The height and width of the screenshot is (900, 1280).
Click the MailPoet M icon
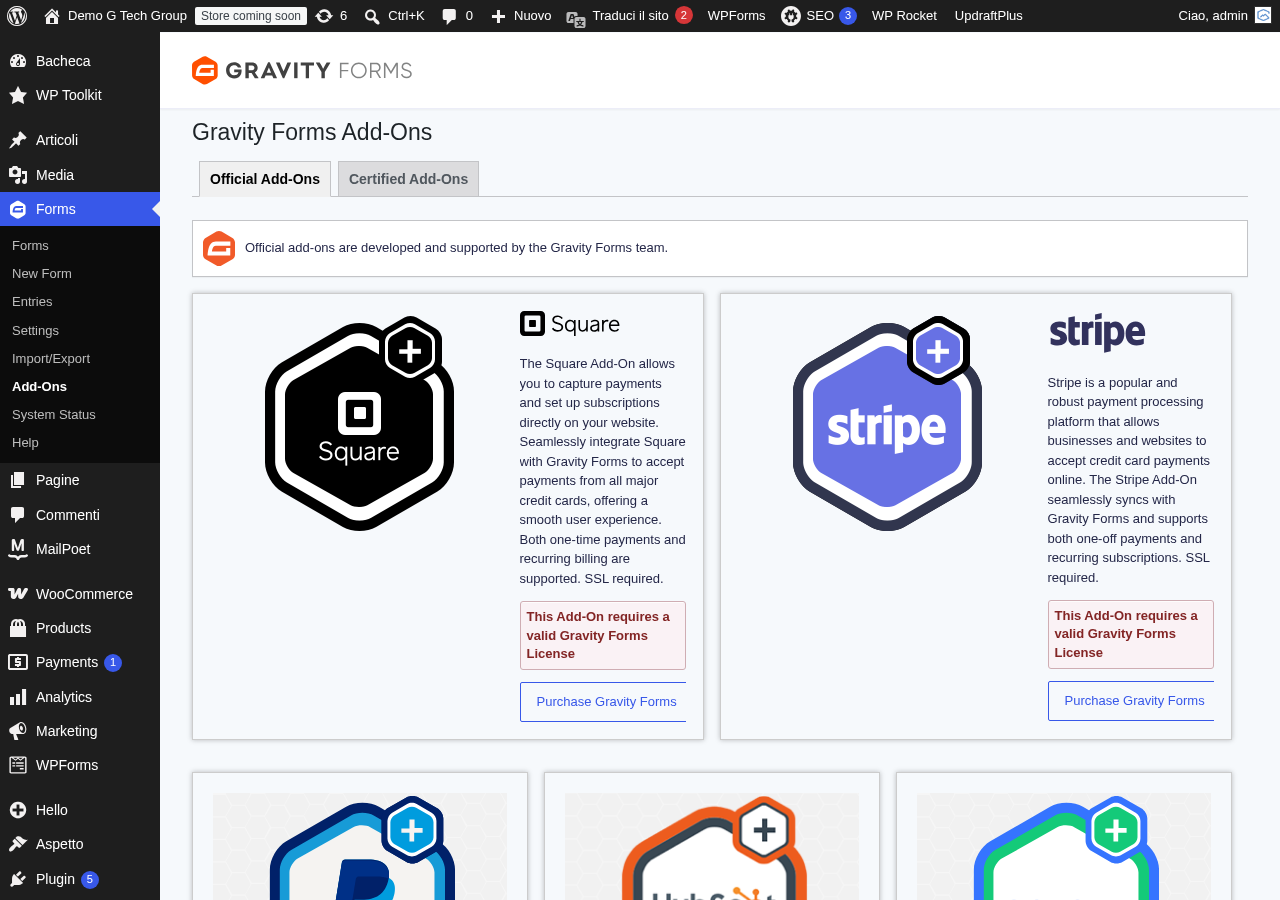click(18, 549)
